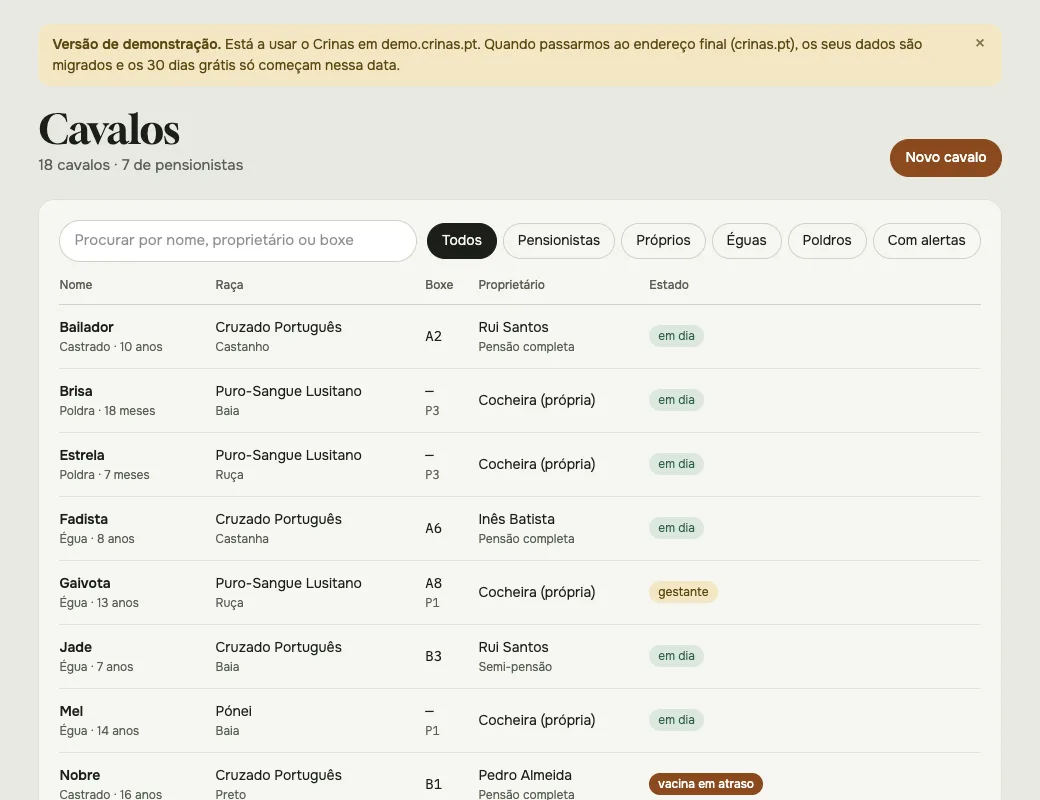Click Bailador's em dia status badge
Viewport: 1040px width, 800px height.
tap(676, 336)
